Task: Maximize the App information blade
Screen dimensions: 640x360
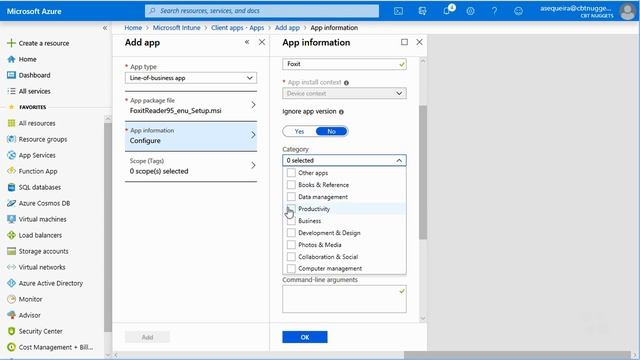Action: pyautogui.click(x=404, y=42)
